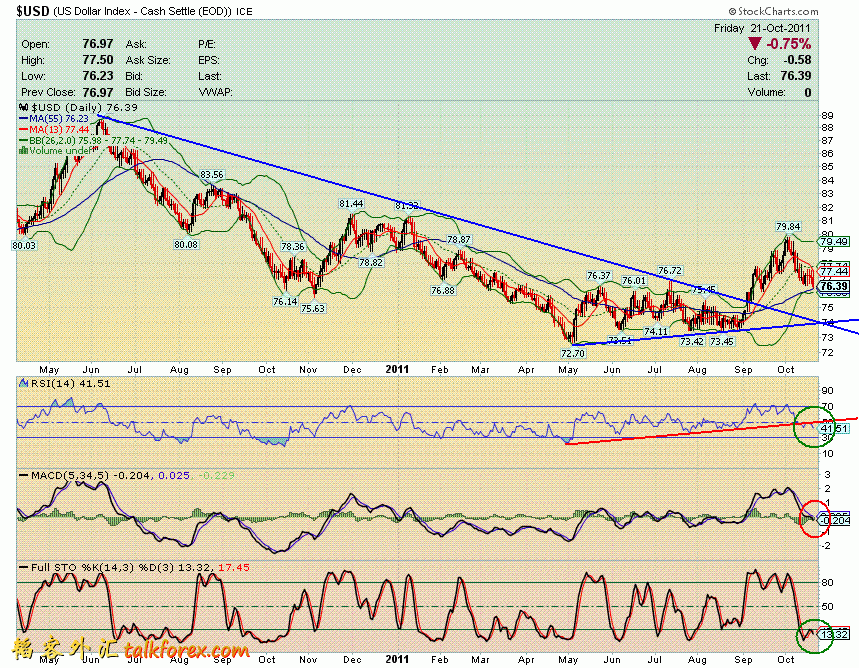Click the 80.08 trough label

click(186, 244)
